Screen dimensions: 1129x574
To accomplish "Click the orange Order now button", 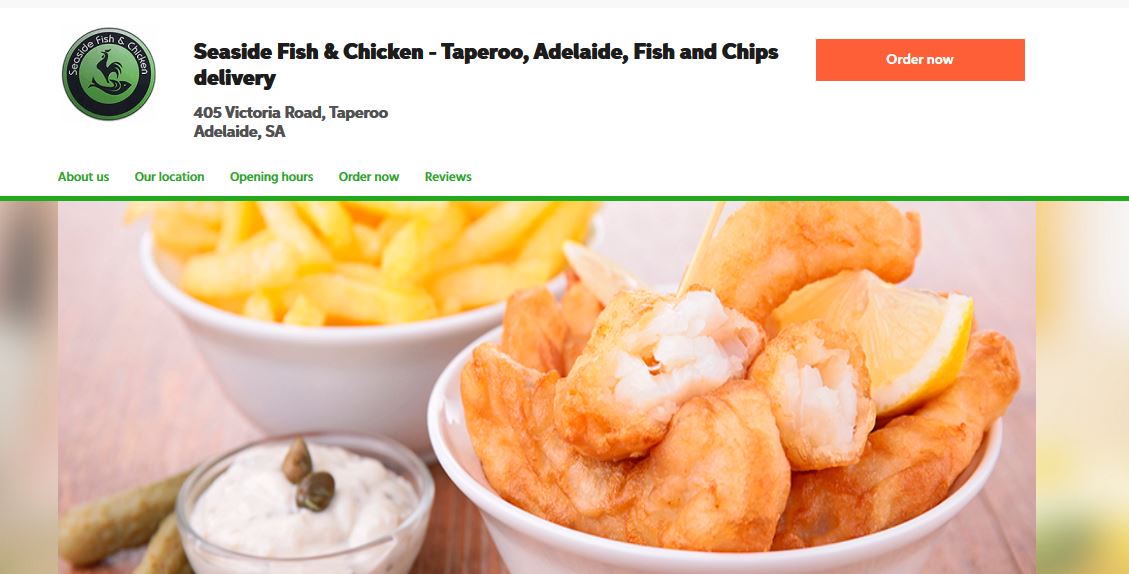I will (x=919, y=60).
